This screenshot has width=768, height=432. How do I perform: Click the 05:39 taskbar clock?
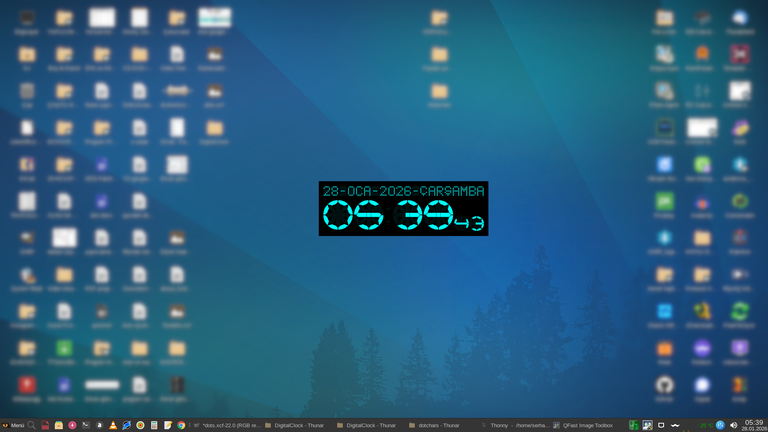(x=754, y=425)
